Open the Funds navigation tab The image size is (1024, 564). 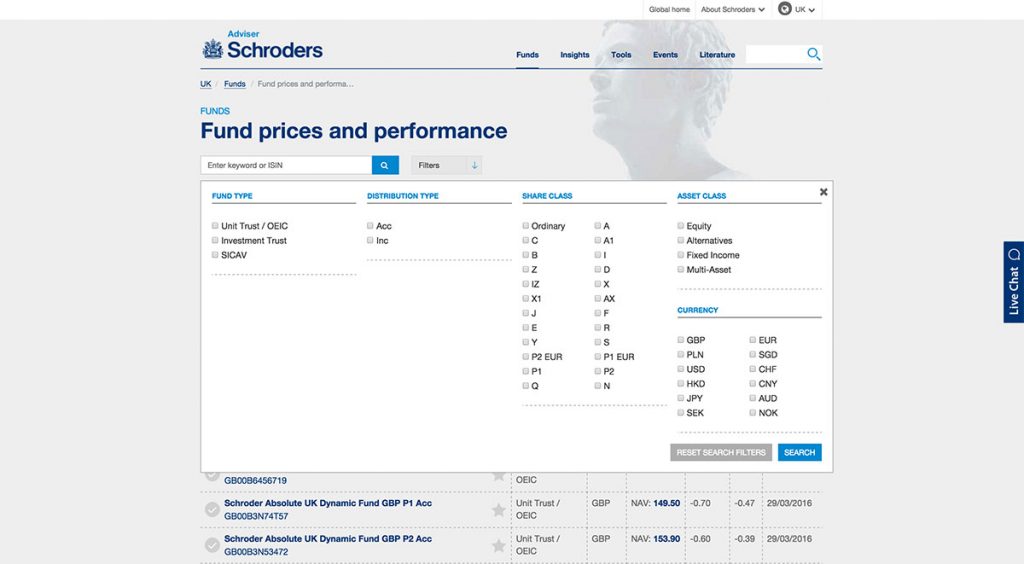(527, 55)
